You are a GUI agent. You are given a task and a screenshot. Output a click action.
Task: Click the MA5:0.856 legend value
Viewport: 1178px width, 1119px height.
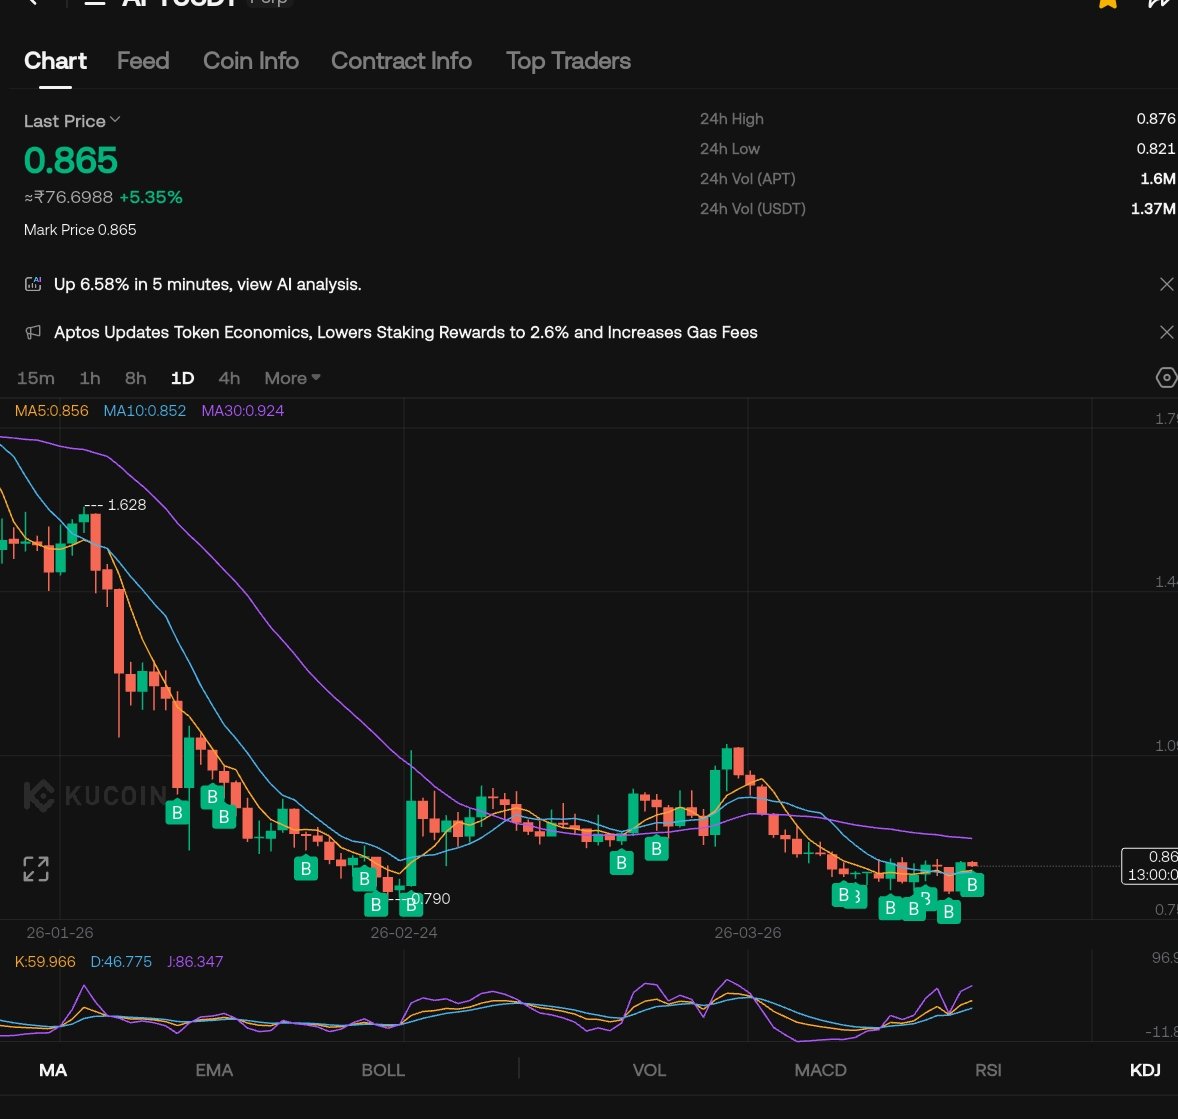click(52, 410)
